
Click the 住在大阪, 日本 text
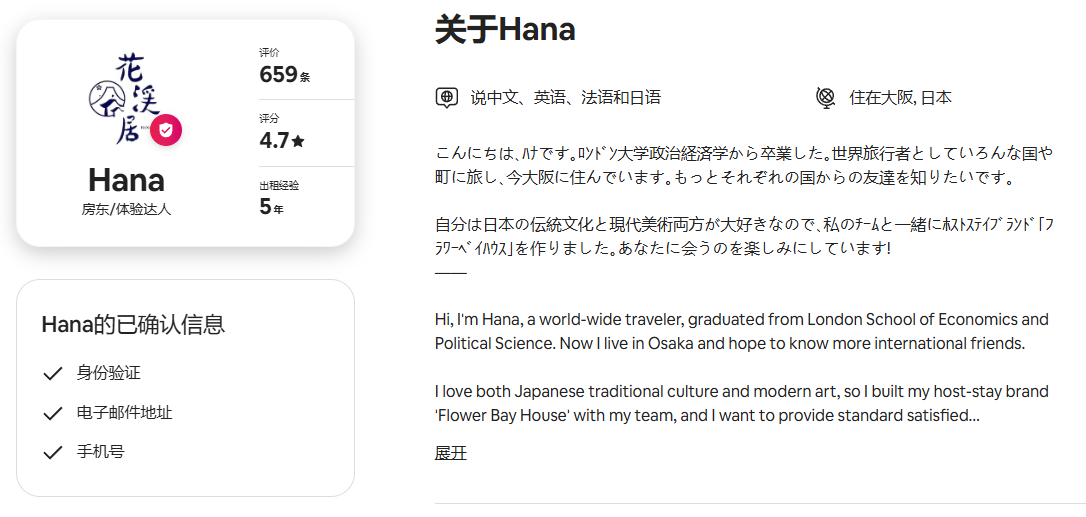point(900,98)
